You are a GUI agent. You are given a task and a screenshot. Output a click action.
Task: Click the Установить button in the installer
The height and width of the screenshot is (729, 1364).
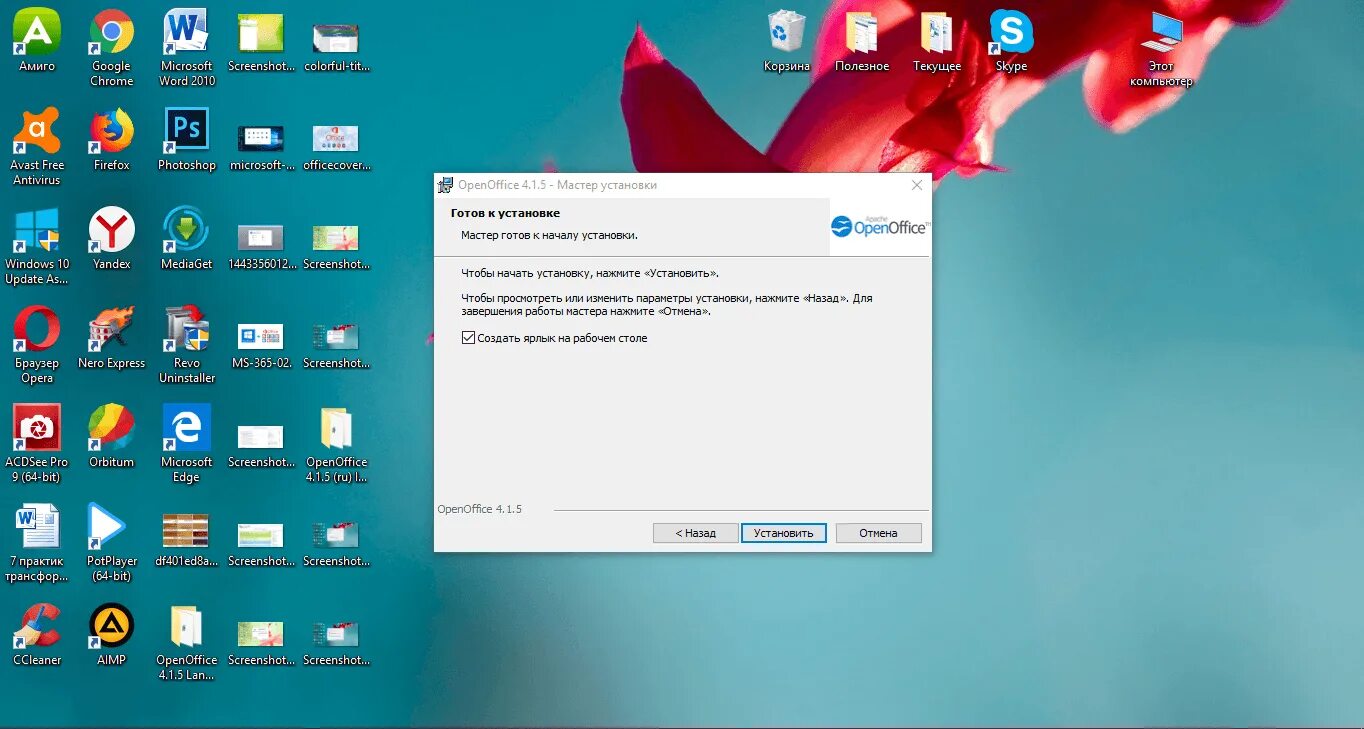[x=784, y=533]
